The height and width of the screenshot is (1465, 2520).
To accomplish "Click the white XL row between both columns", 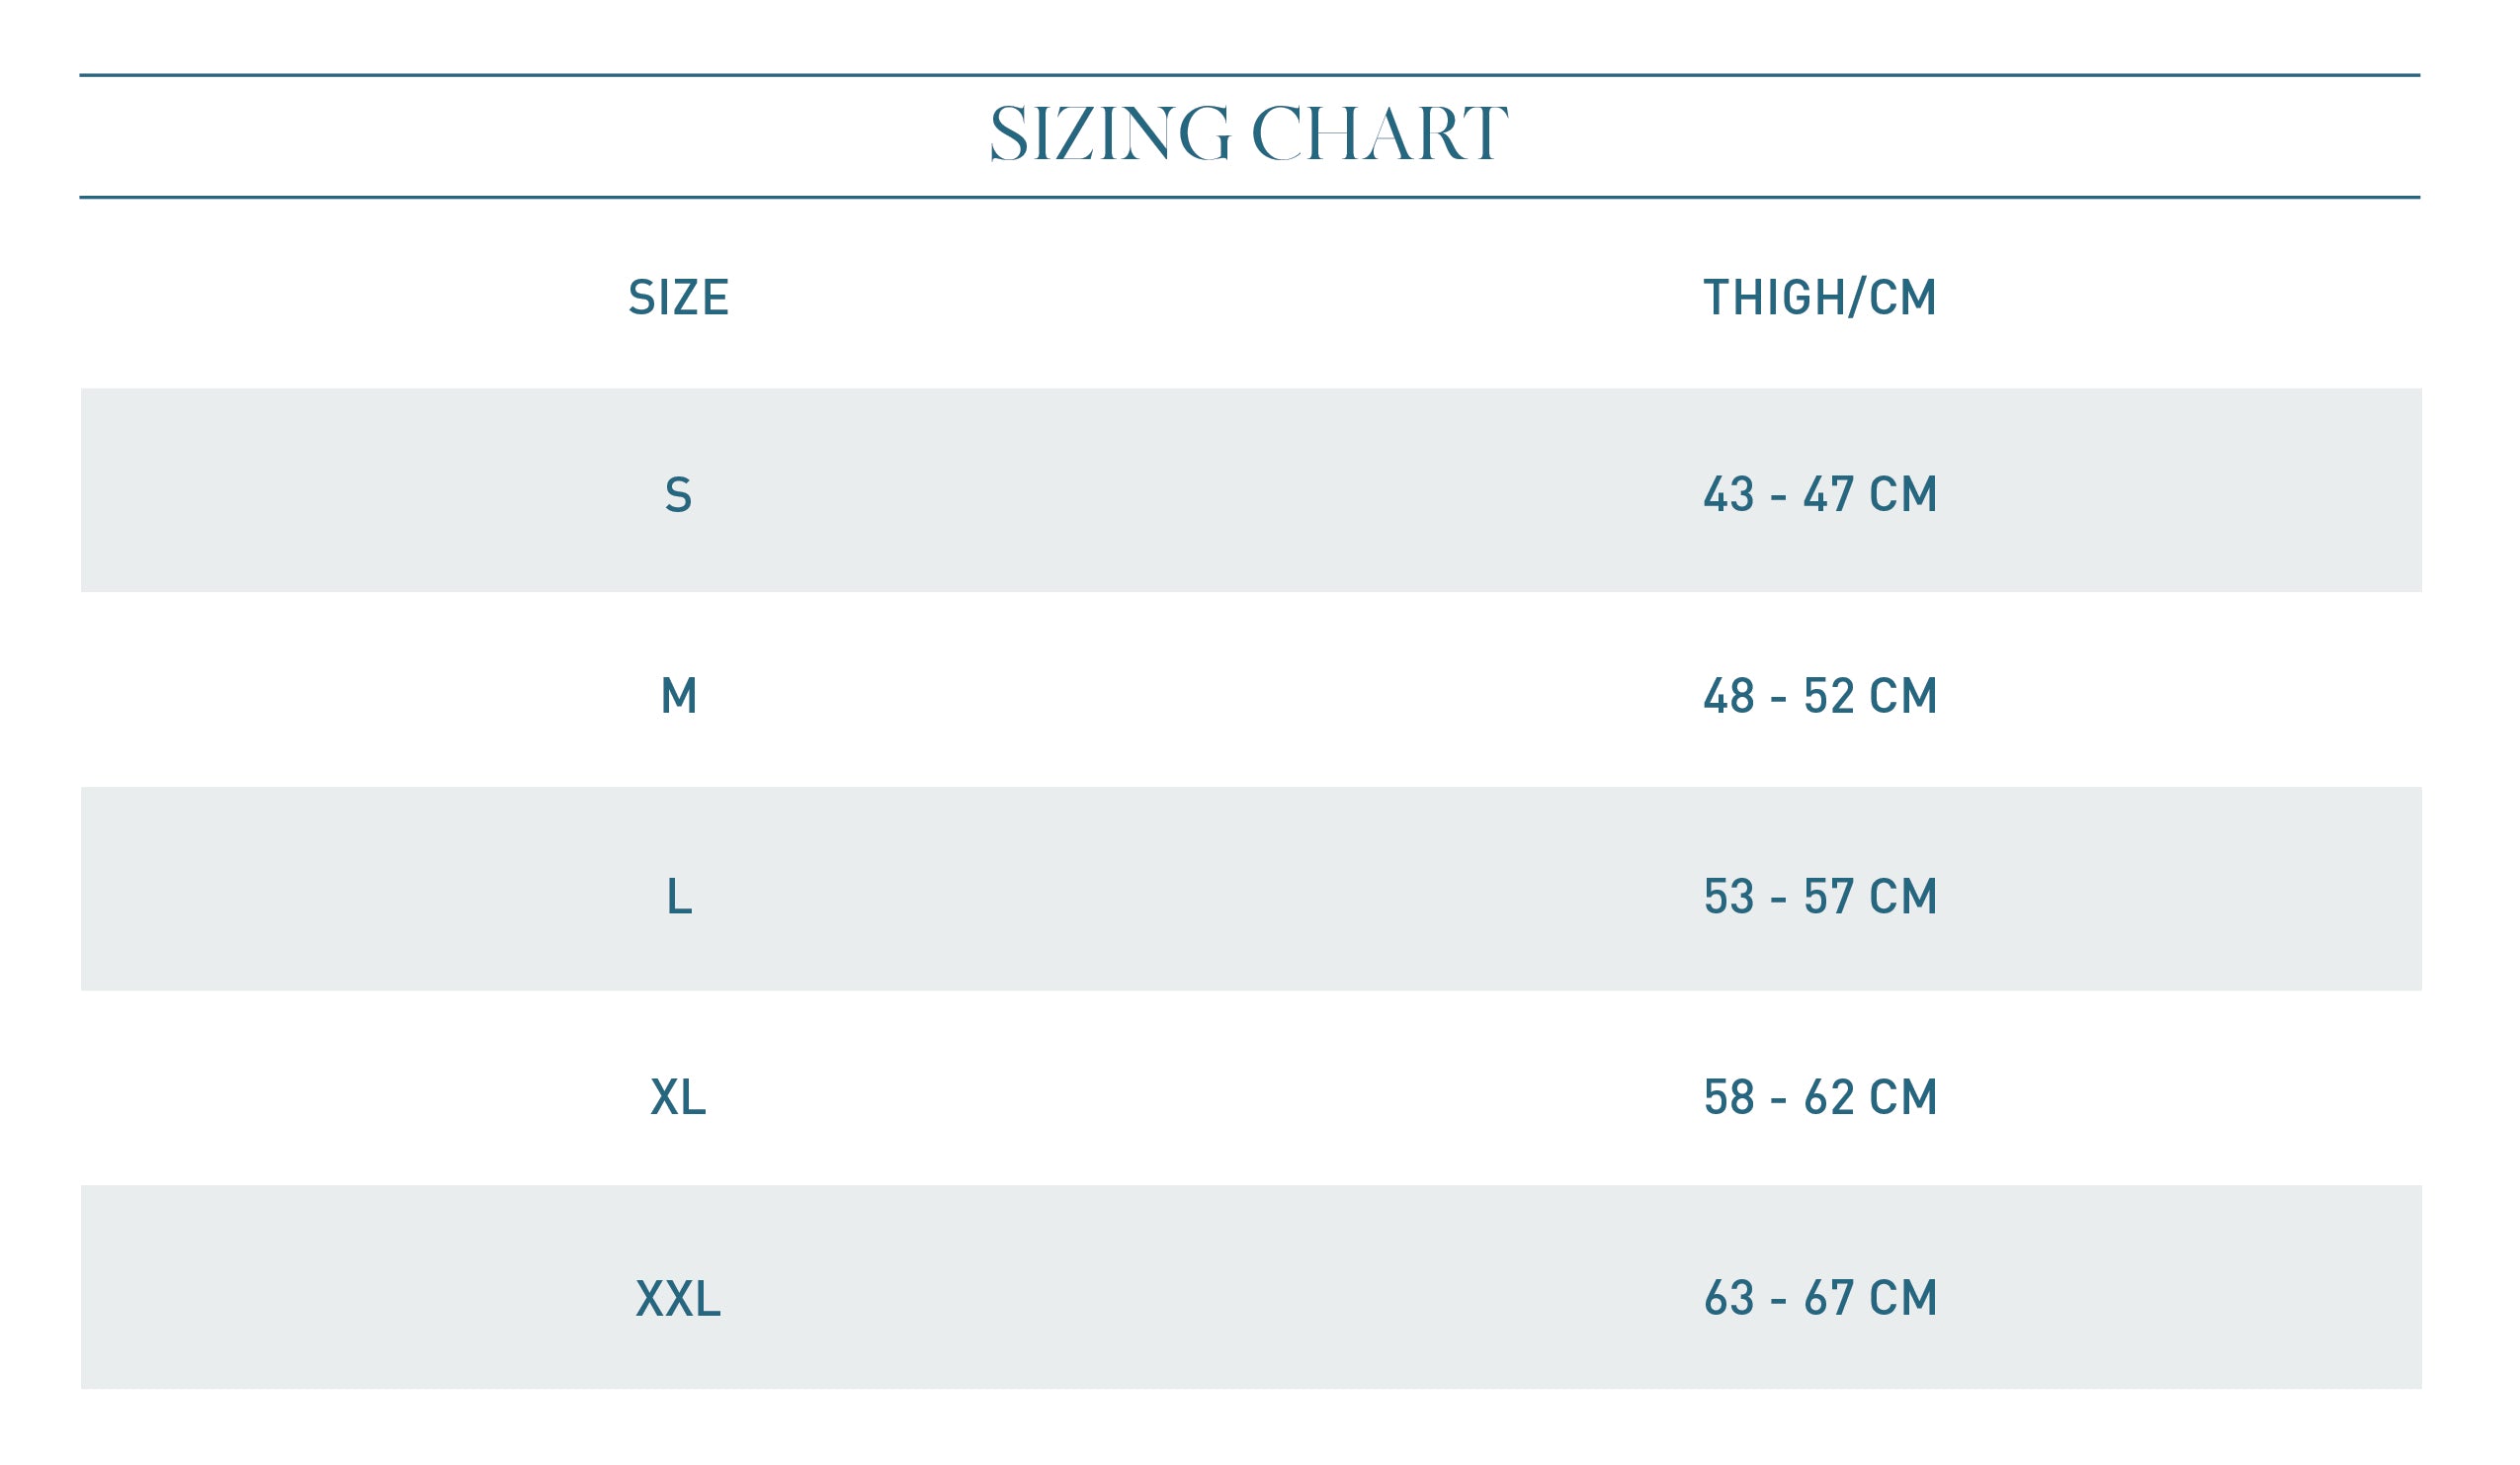I will [1250, 1092].
